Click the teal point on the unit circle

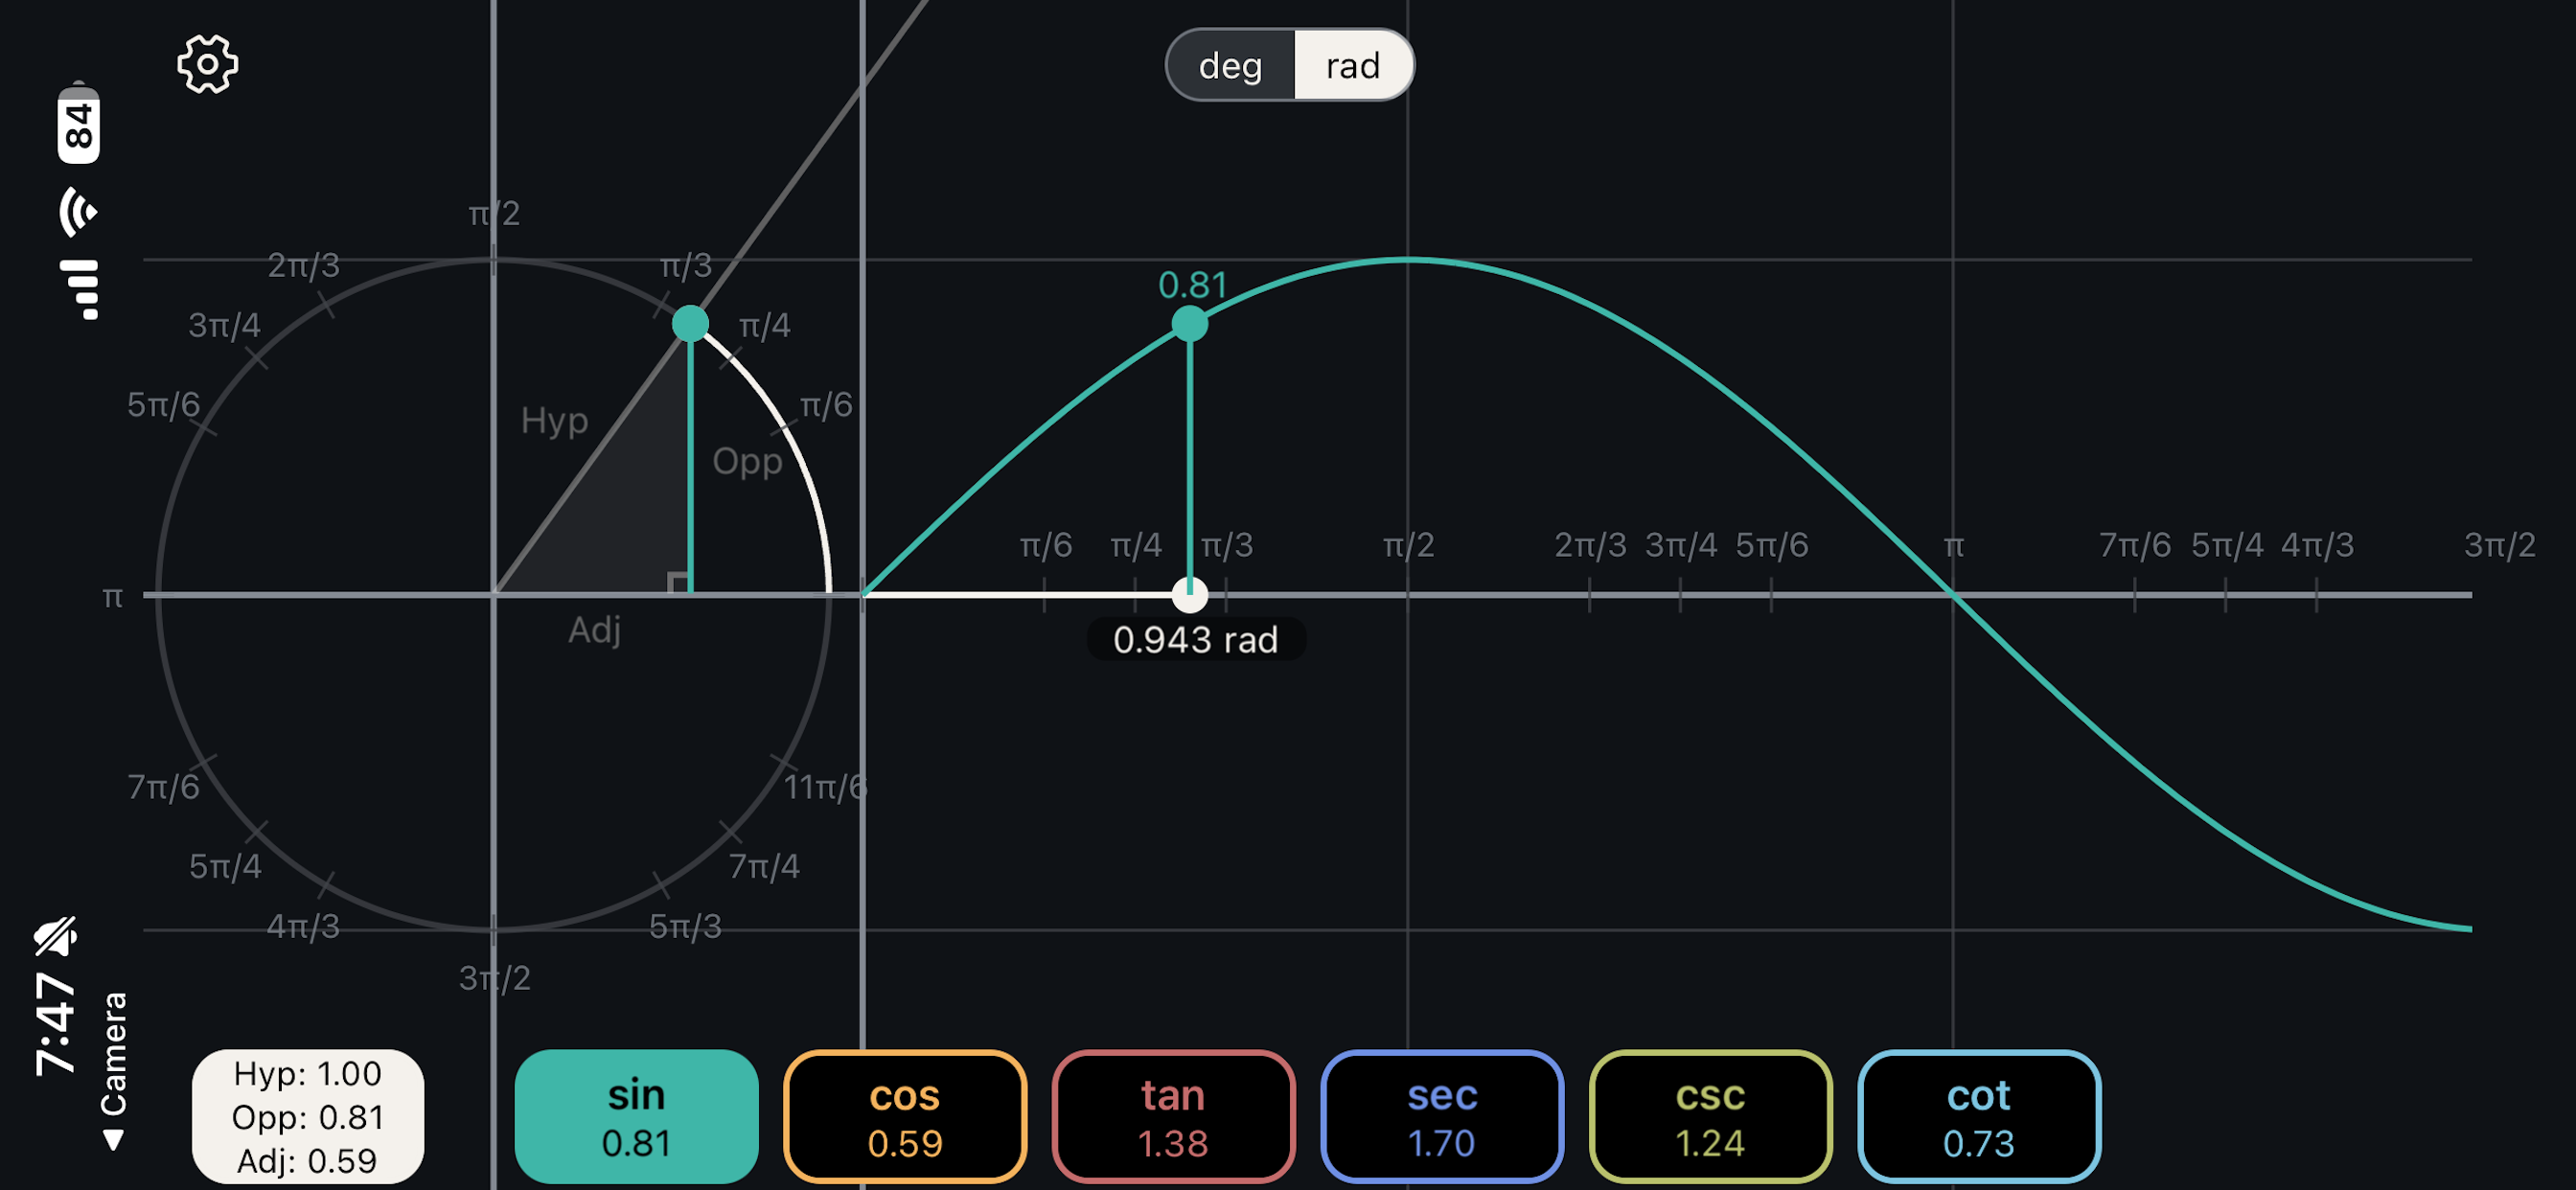click(x=689, y=322)
